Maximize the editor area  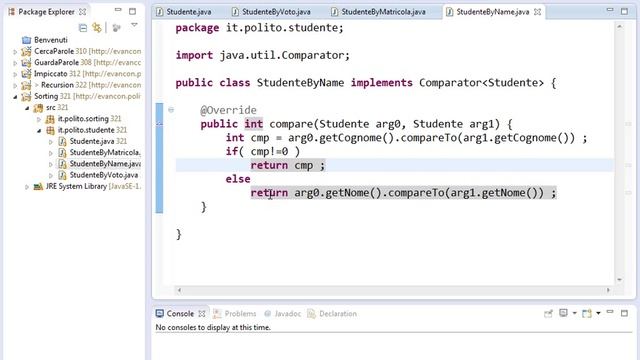624,11
